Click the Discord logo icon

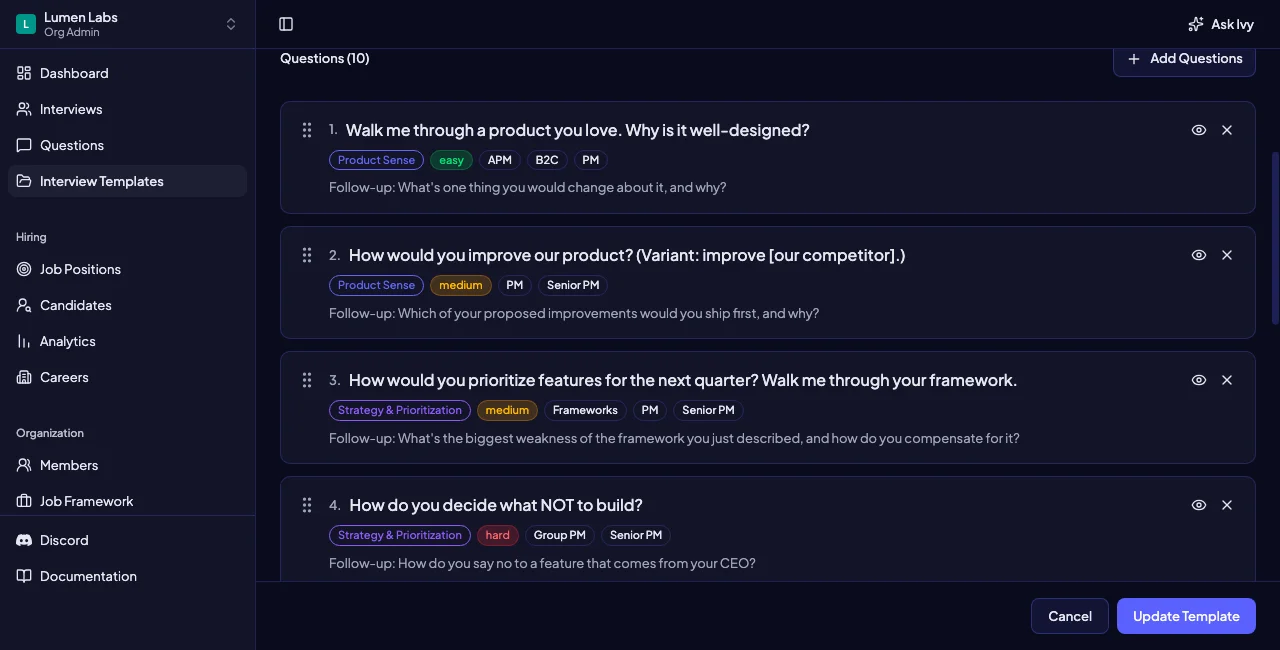24,540
